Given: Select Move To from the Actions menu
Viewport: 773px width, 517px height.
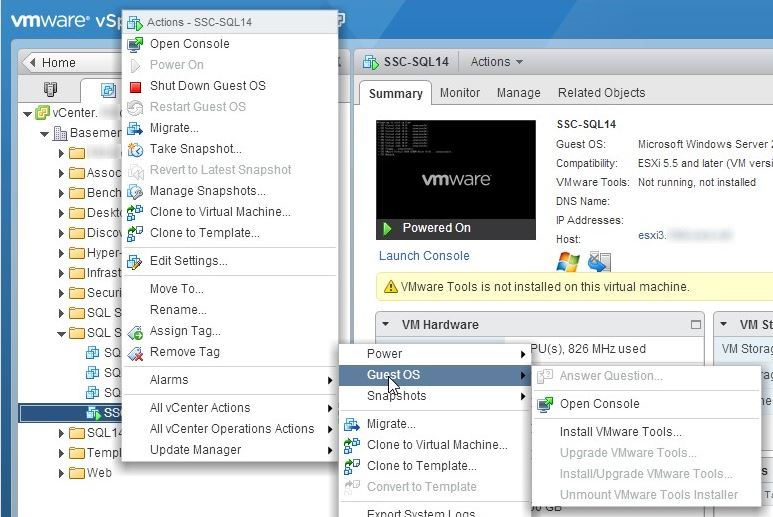Looking at the screenshot, I should 176,289.
